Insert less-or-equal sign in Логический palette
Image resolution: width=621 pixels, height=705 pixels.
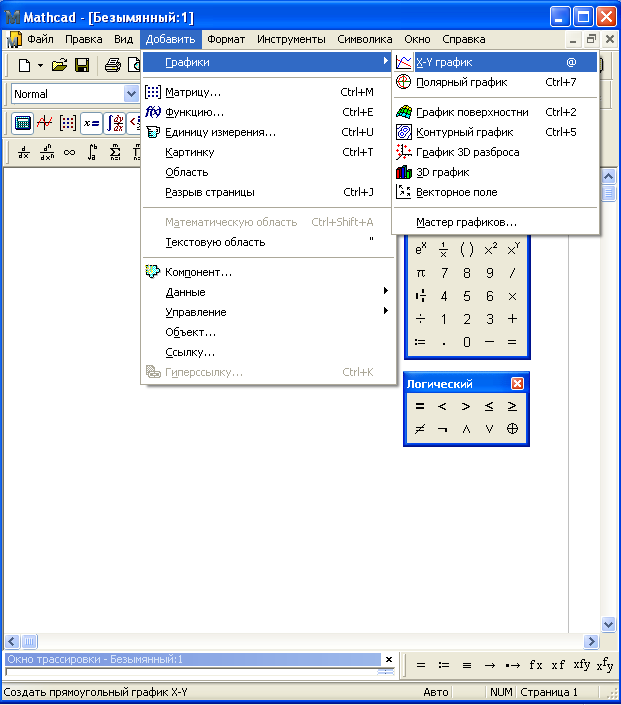point(489,406)
